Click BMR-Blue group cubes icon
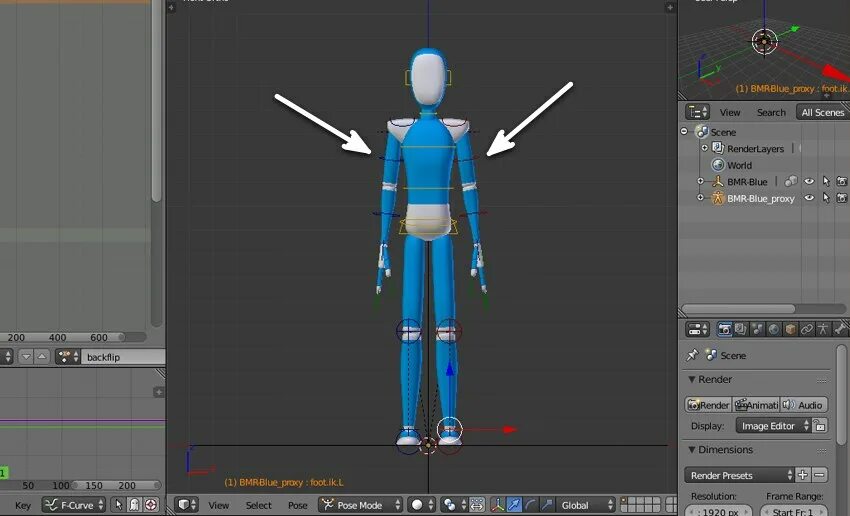Screen dimensions: 850x516 791,181
